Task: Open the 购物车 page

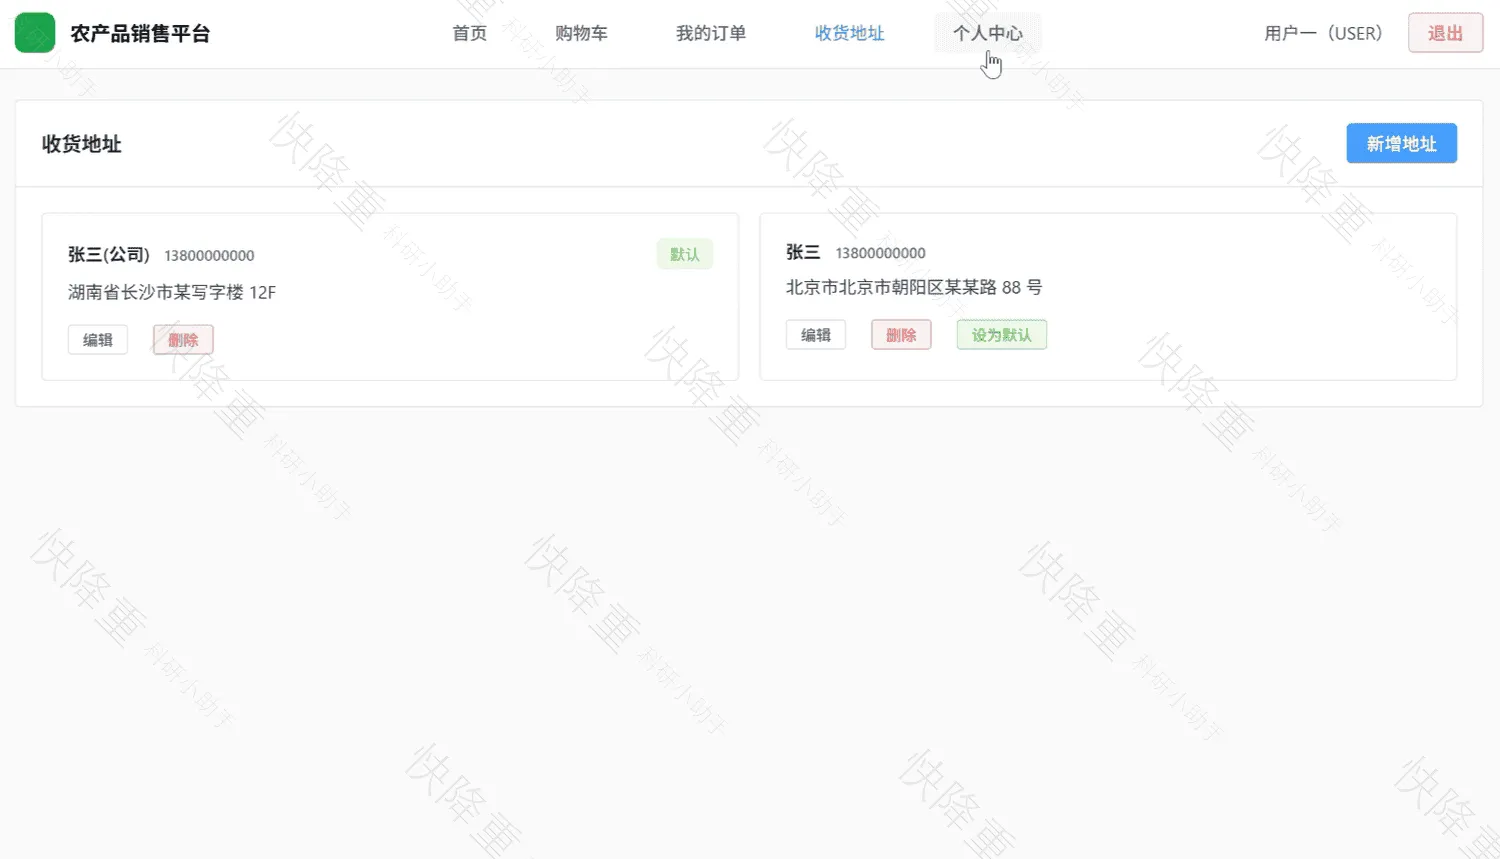Action: click(x=581, y=33)
